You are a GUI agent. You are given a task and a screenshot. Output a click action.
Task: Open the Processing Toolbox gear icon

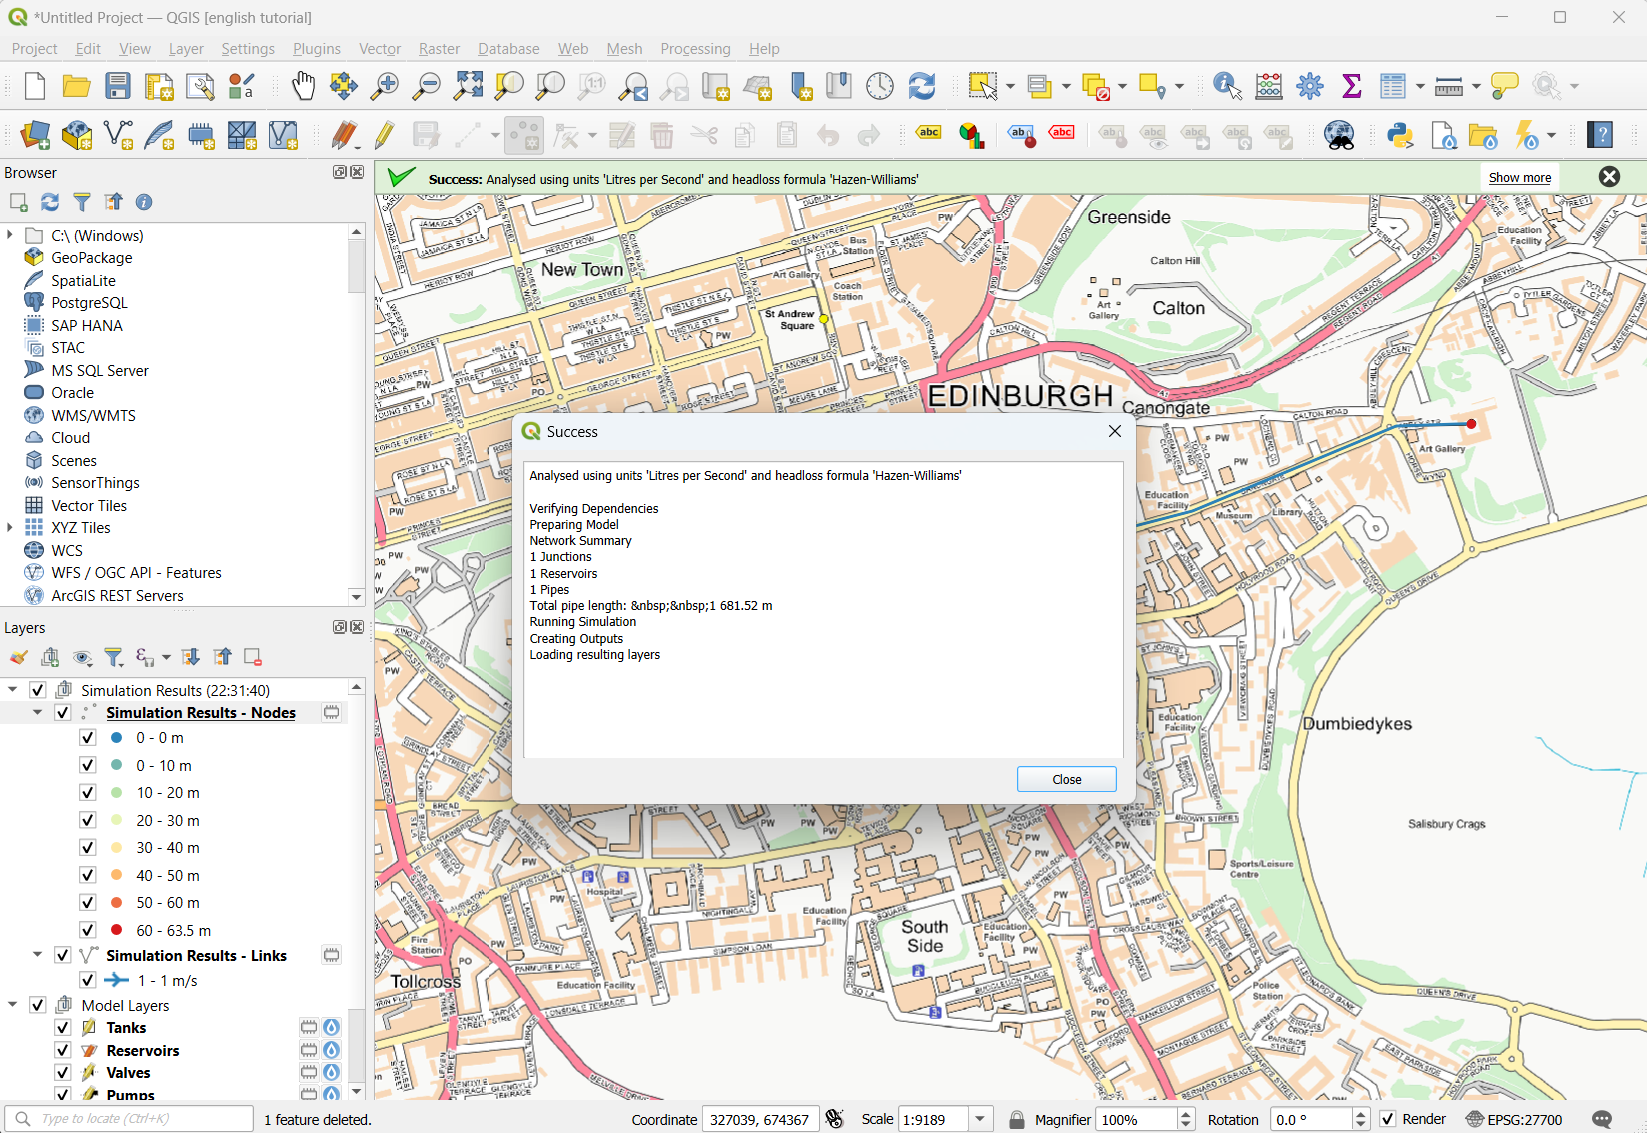[x=1309, y=87]
